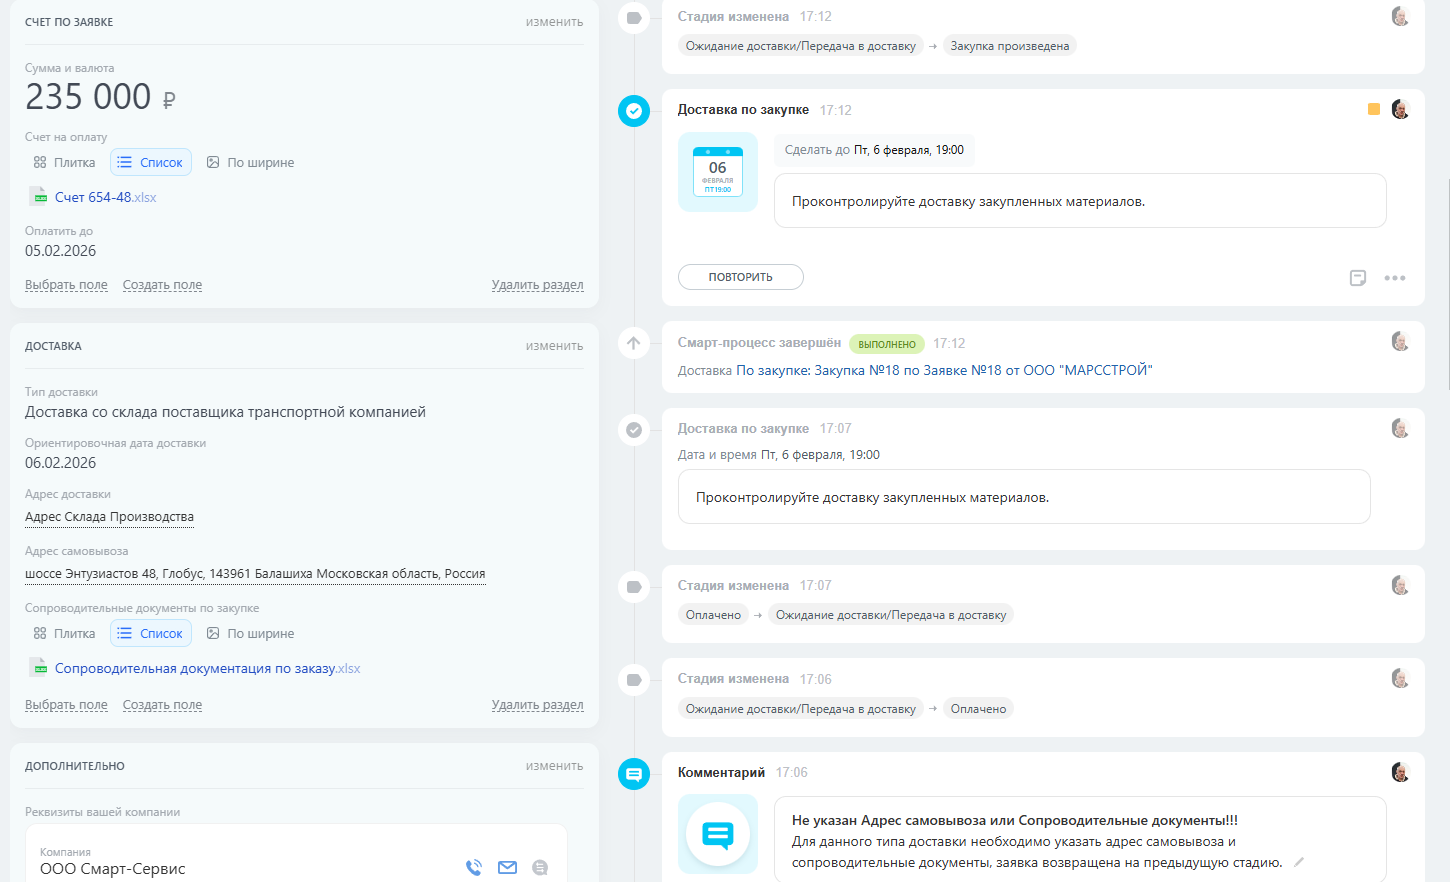The width and height of the screenshot is (1450, 882).
Task: Click the delivery date 06.02.2026
Action: (x=60, y=463)
